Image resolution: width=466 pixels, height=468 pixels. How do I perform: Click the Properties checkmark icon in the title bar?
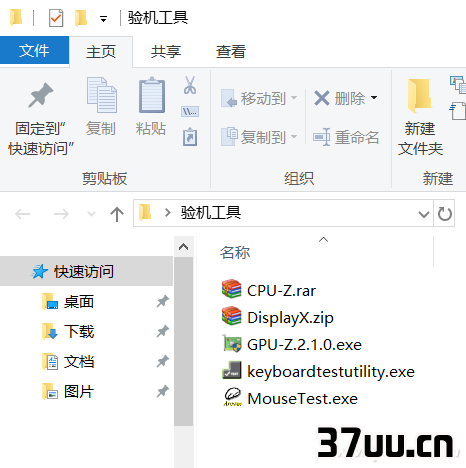[x=56, y=18]
